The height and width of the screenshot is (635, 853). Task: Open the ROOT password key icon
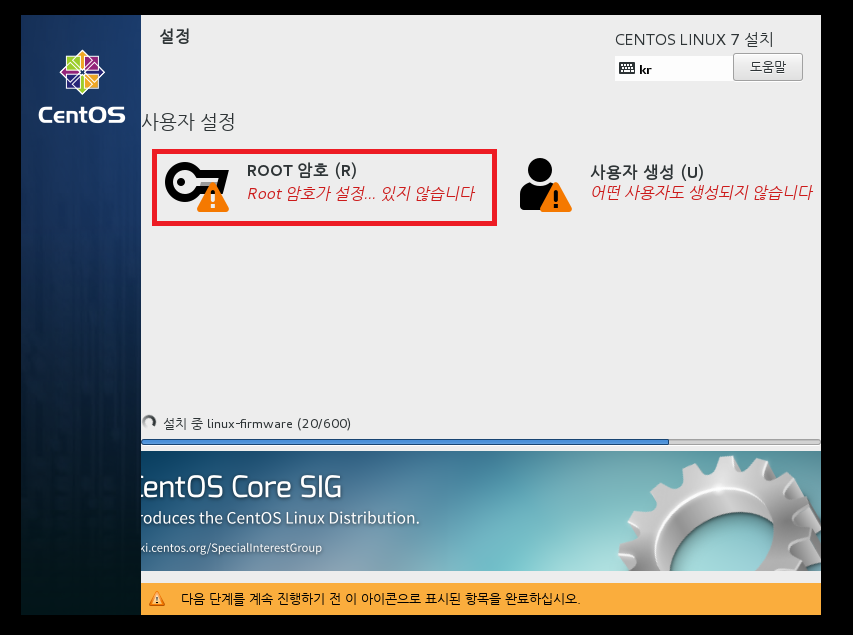click(190, 183)
